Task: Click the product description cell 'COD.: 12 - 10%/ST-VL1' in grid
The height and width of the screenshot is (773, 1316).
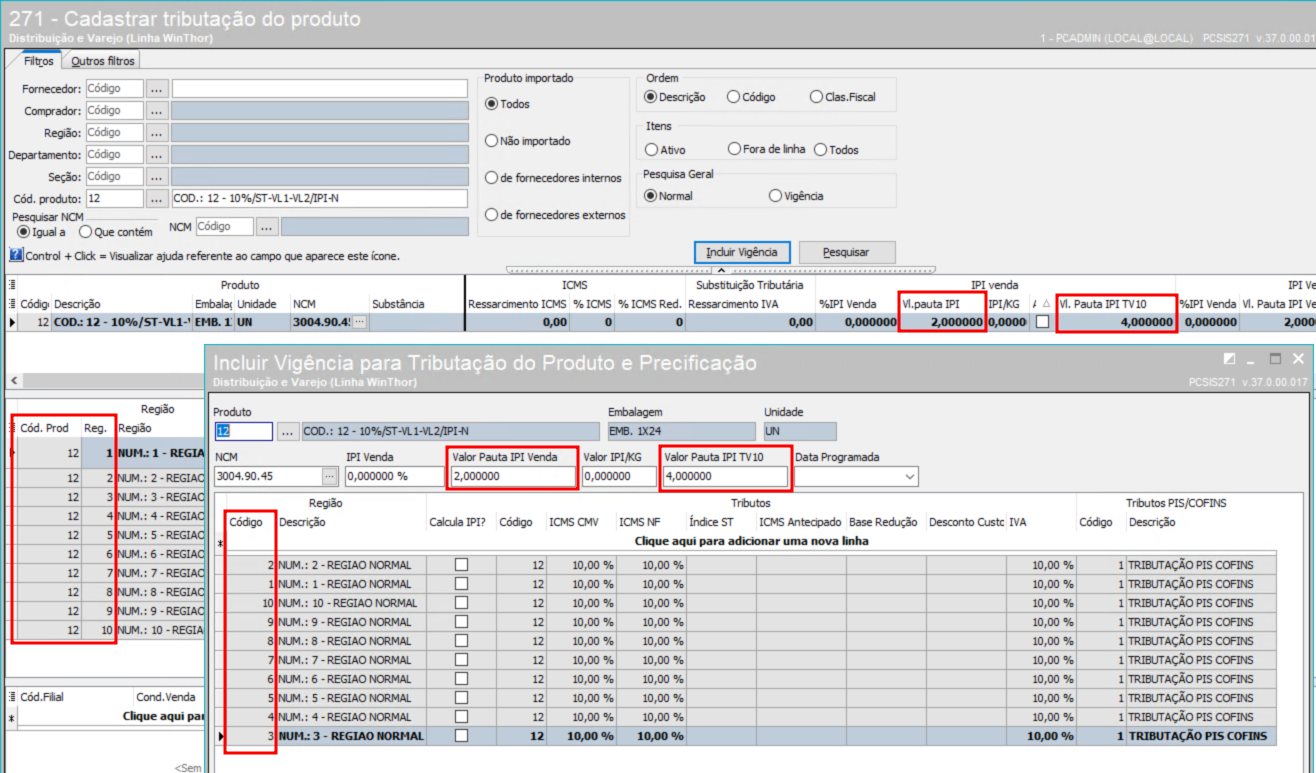Action: [x=122, y=322]
